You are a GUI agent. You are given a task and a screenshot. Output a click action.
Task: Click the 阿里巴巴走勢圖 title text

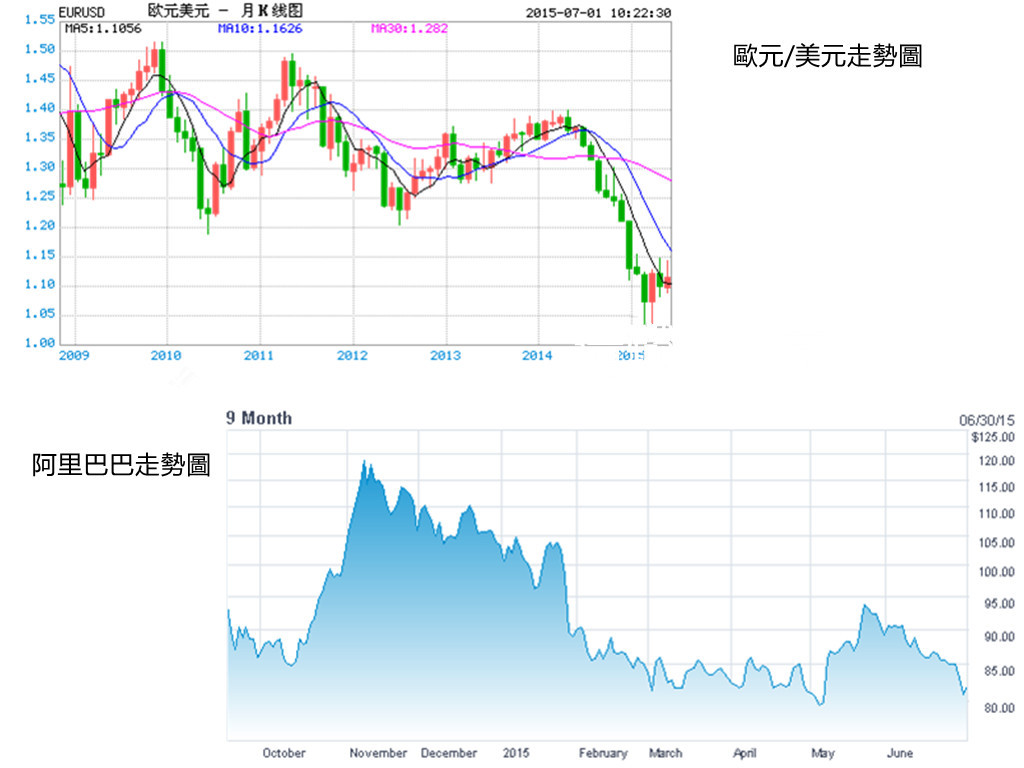[x=120, y=465]
